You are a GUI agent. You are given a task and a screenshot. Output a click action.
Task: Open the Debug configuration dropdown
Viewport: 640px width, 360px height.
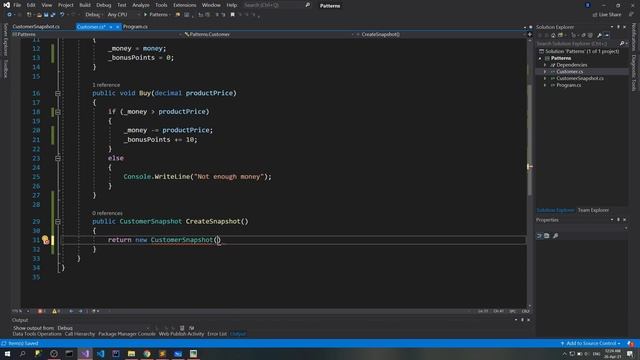[x=93, y=15]
